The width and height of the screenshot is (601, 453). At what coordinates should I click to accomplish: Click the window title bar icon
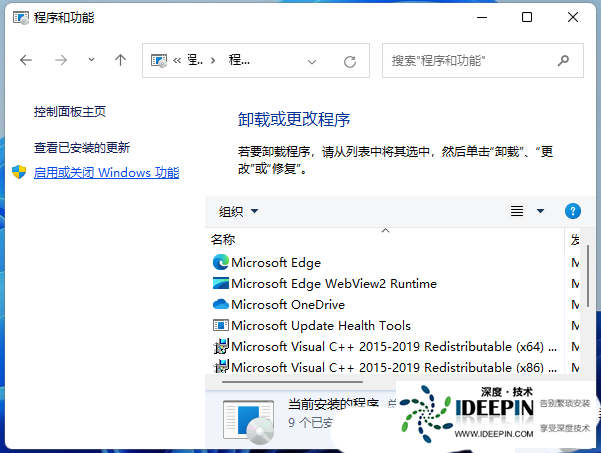tap(21, 18)
